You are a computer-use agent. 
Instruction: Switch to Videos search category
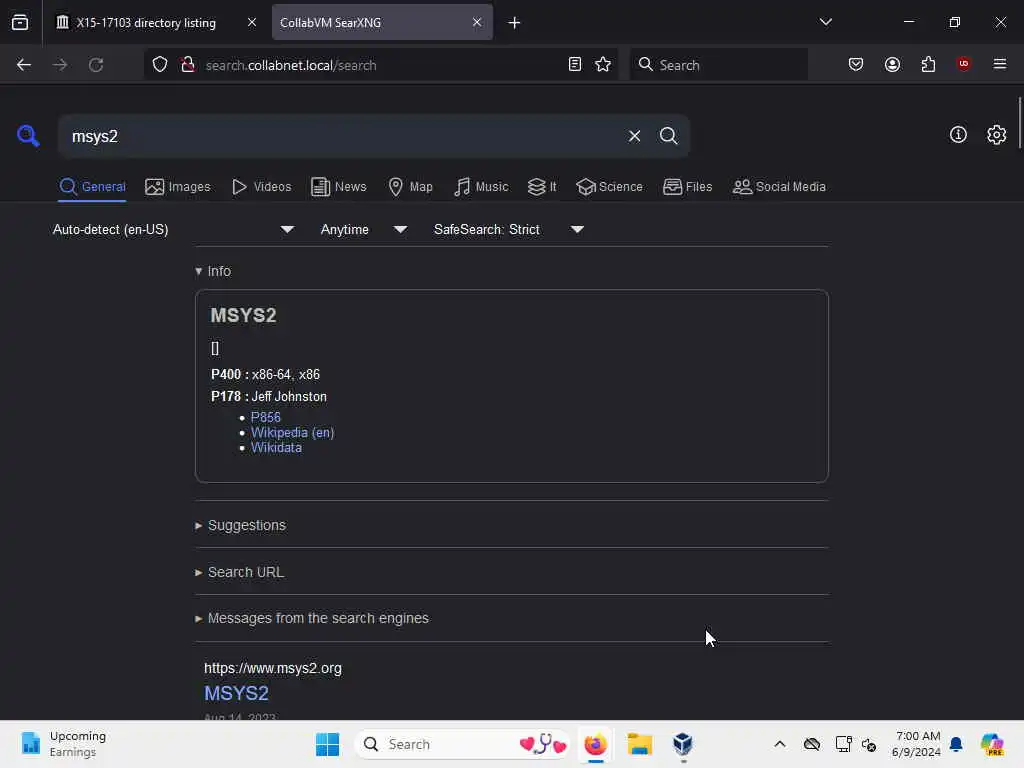click(x=261, y=187)
